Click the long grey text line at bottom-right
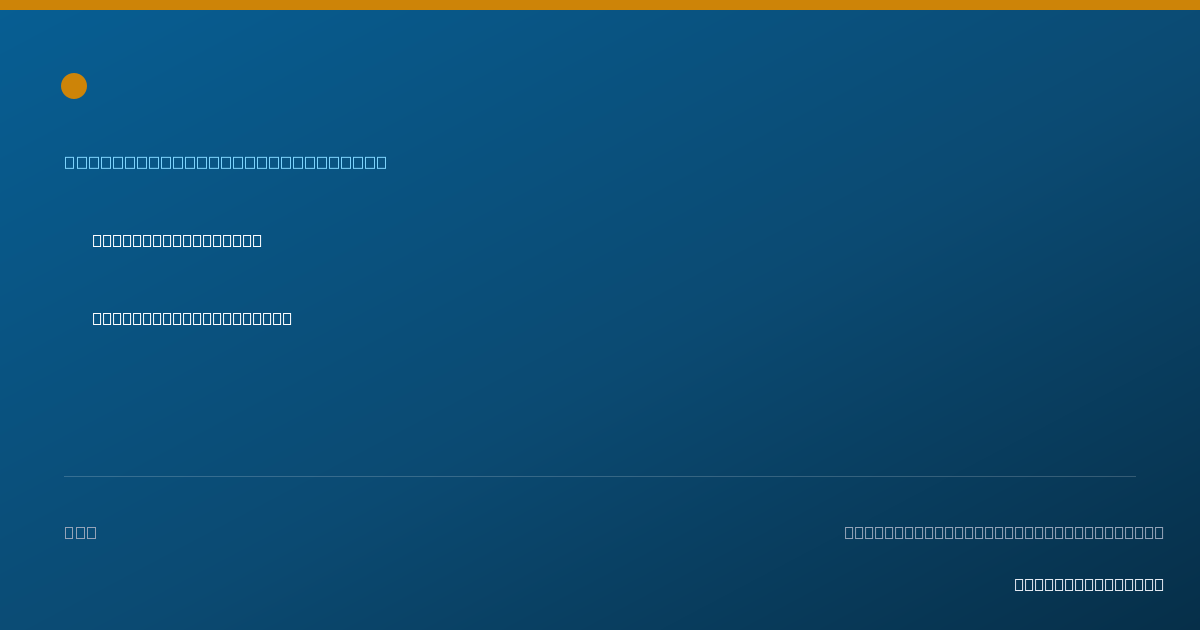Screen dimensions: 1200x630 coord(1004,532)
